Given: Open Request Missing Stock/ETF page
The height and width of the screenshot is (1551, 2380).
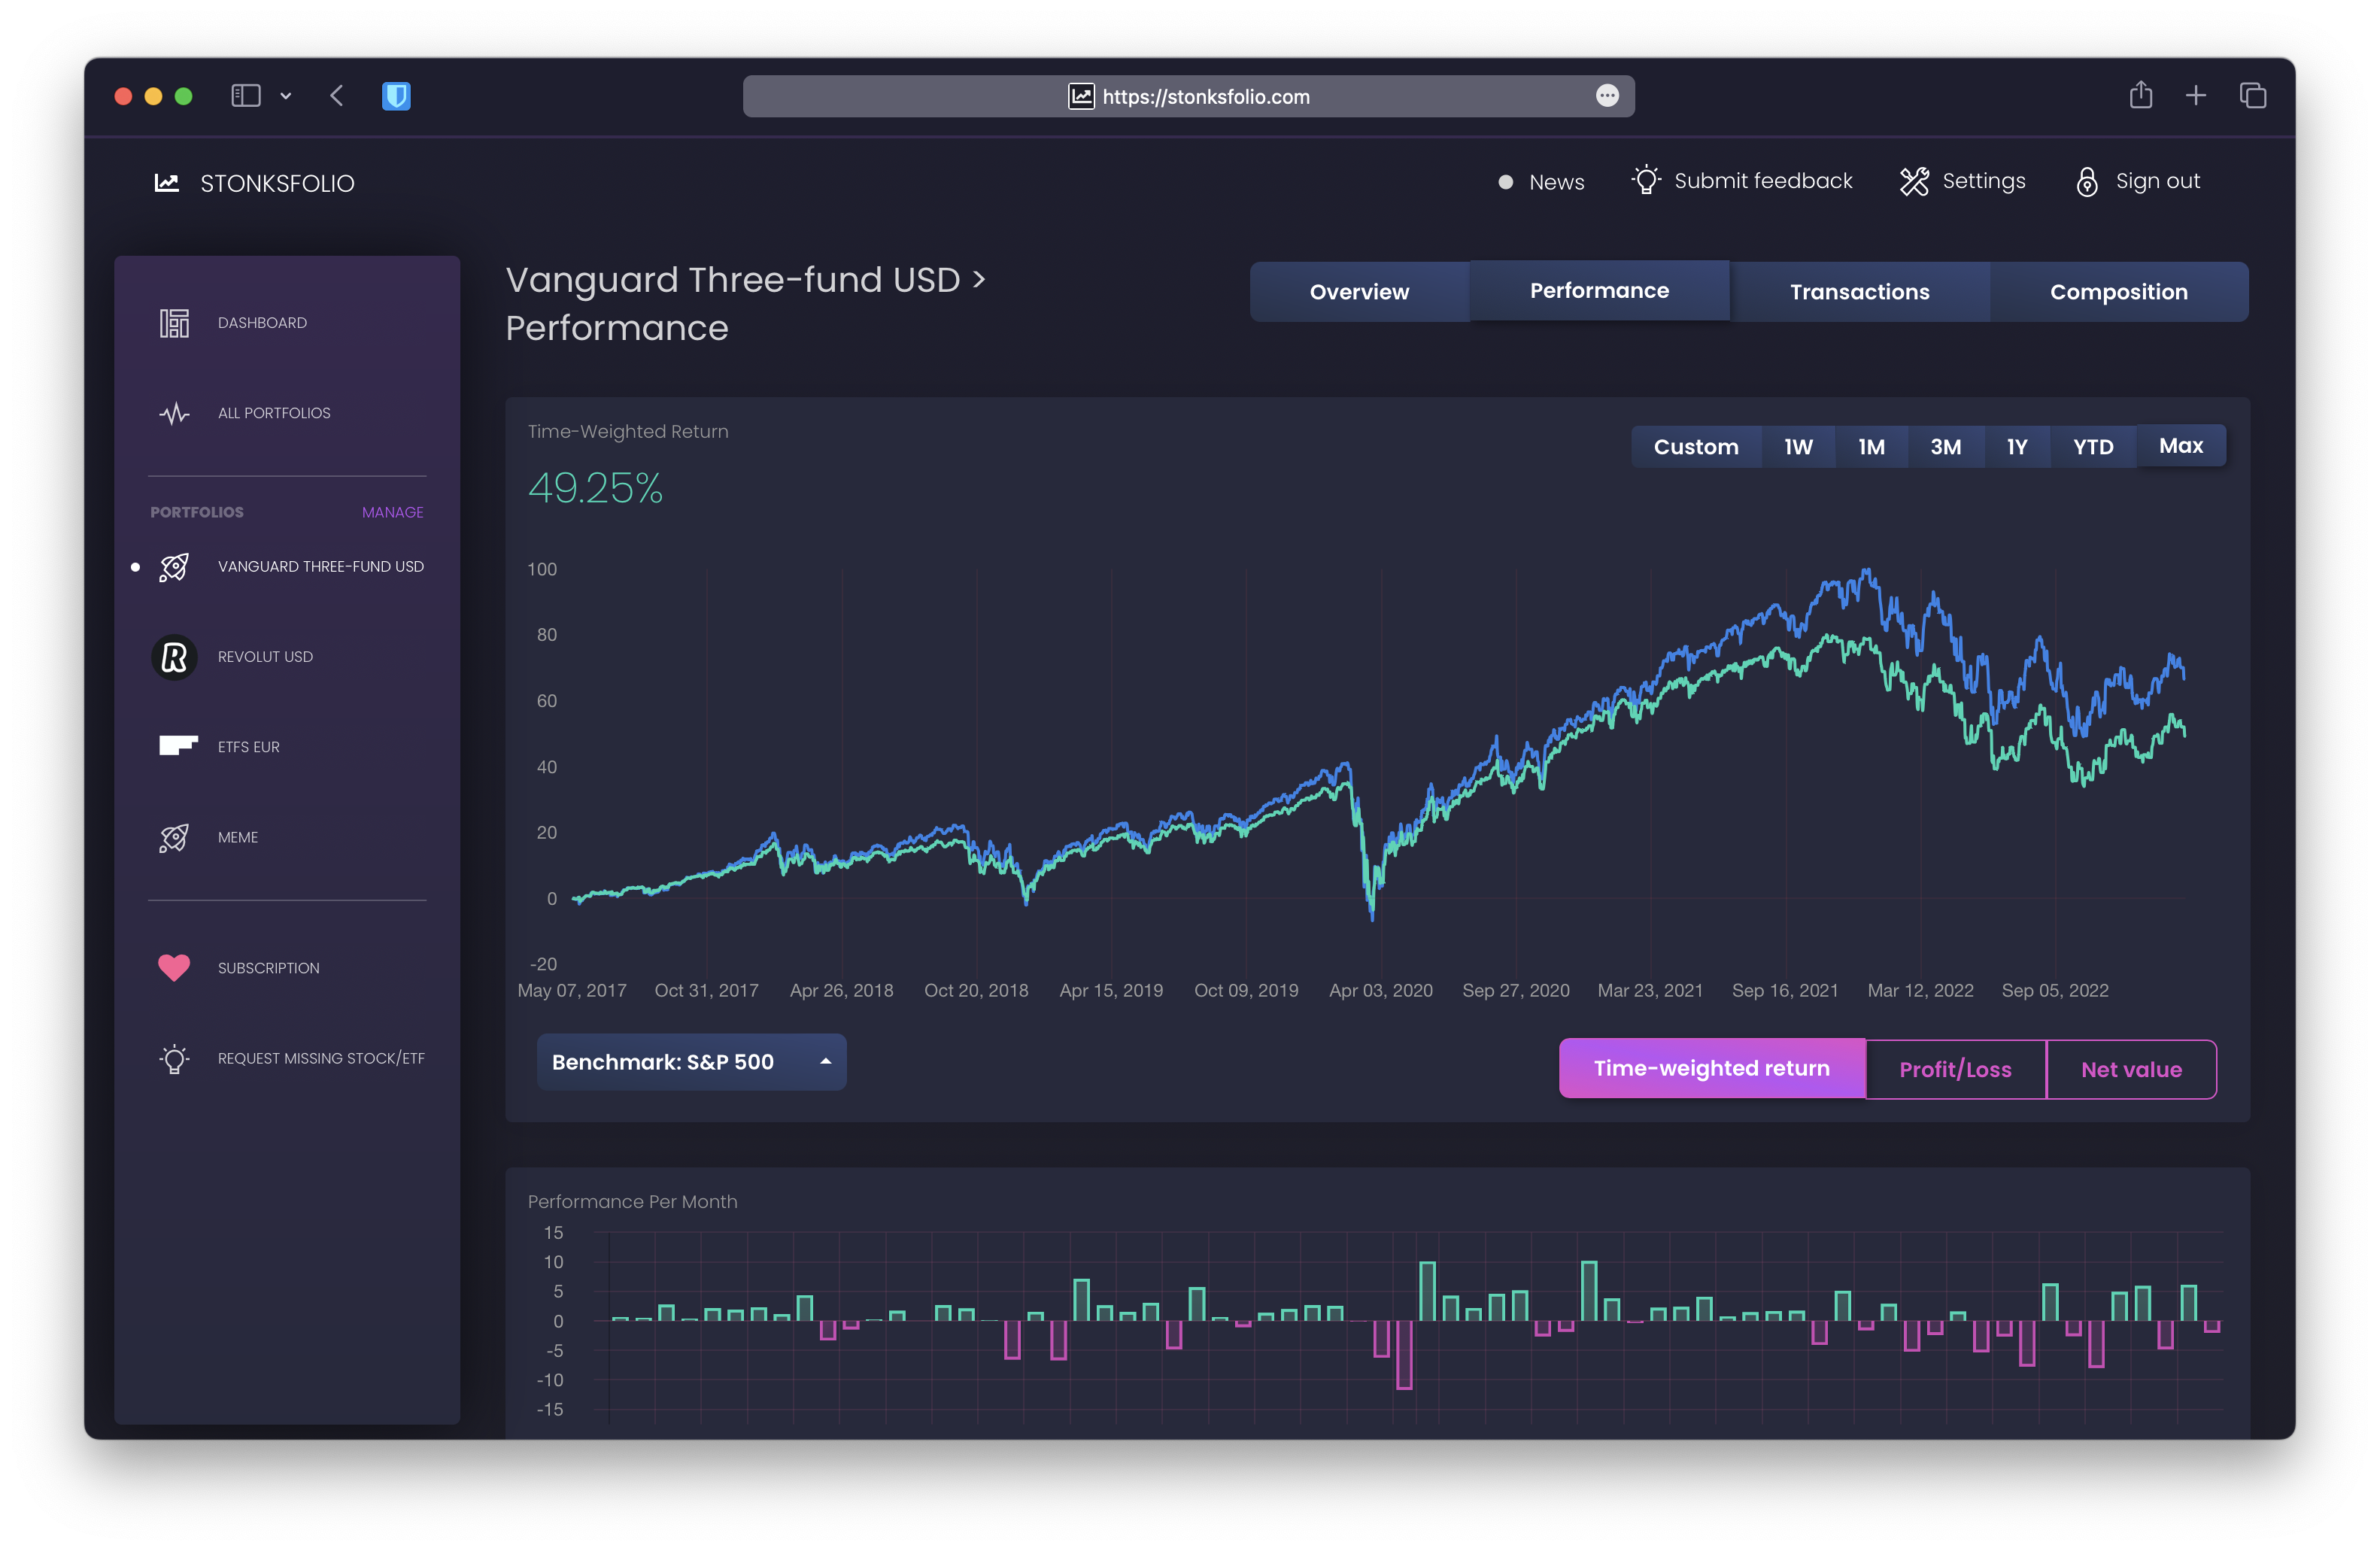Looking at the screenshot, I should pyautogui.click(x=321, y=1058).
